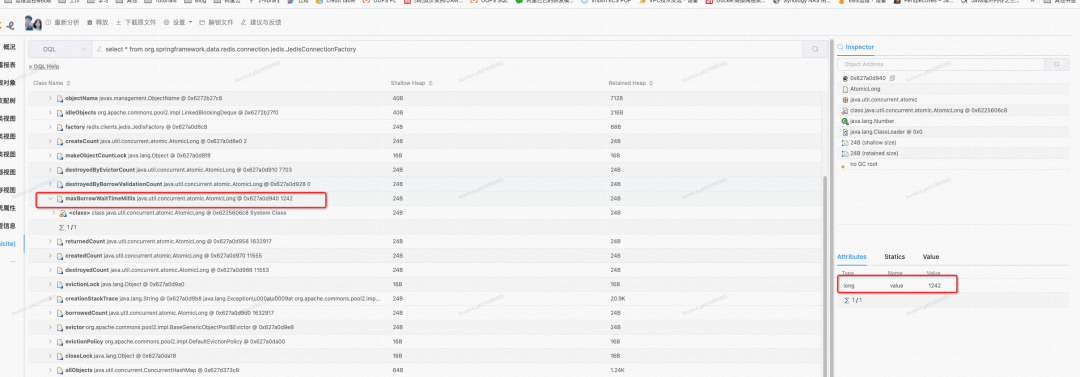Open the OQL Help link
The height and width of the screenshot is (377, 1080).
(x=44, y=66)
